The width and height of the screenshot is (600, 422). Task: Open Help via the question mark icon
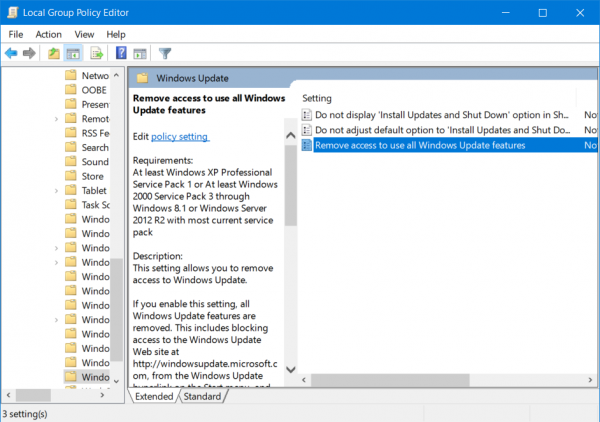pos(122,53)
